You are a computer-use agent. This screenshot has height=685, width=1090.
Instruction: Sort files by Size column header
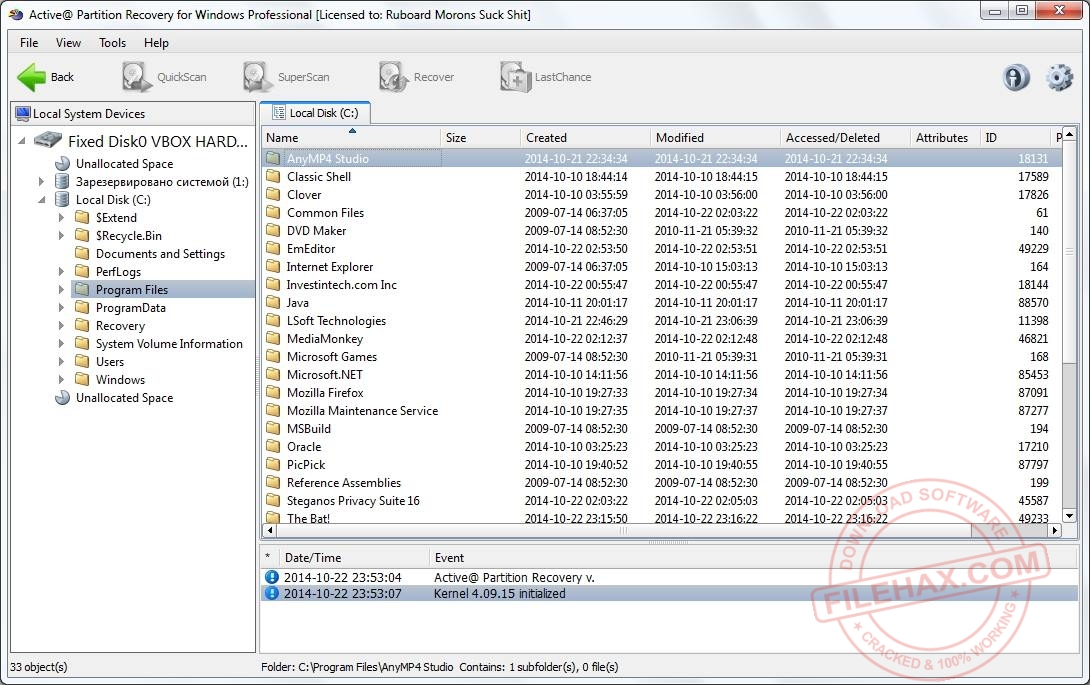[x=456, y=138]
